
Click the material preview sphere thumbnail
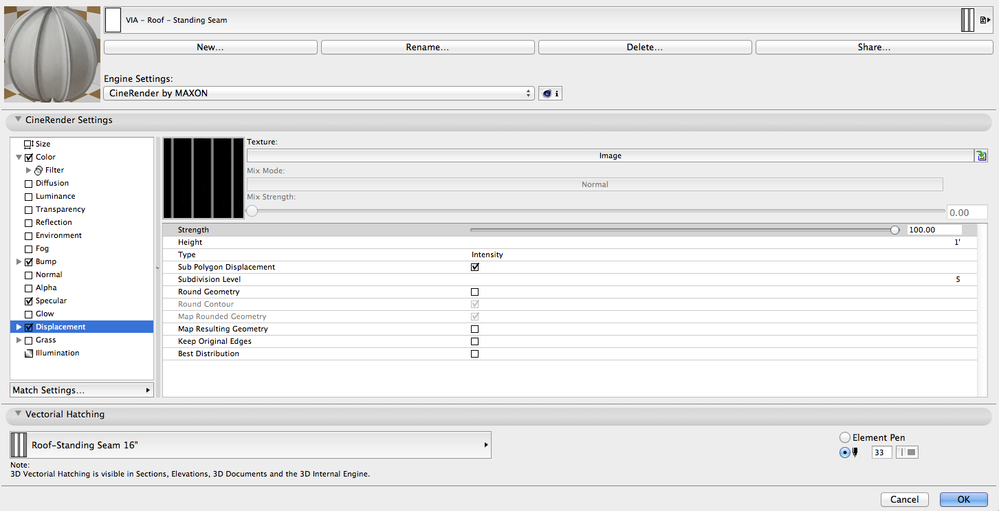[52, 54]
